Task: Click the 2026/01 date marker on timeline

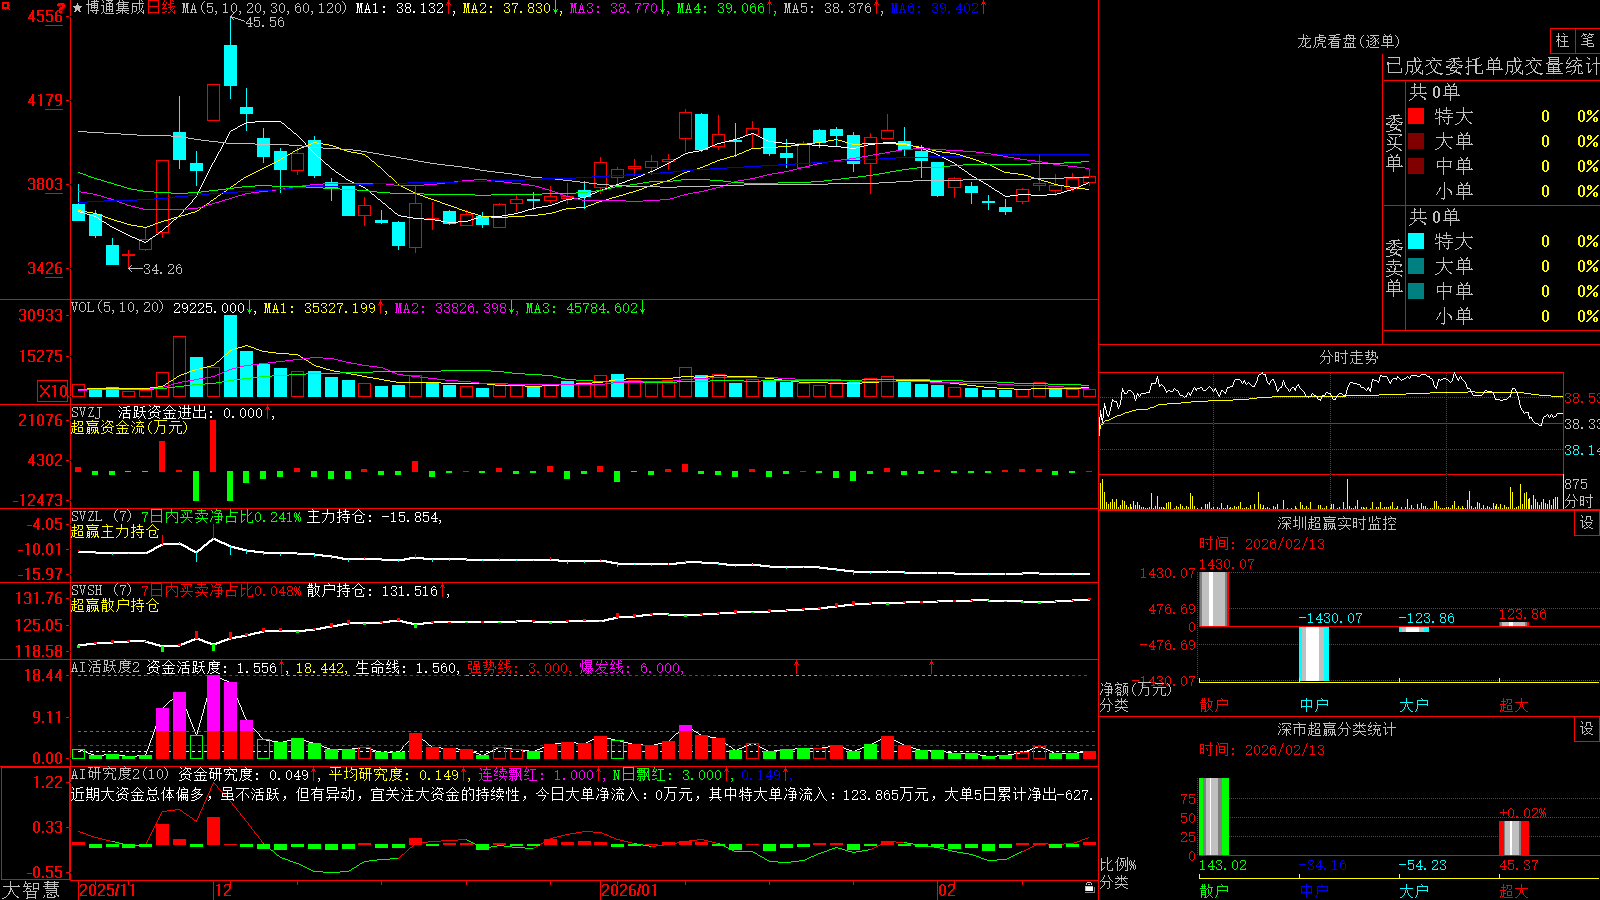Action: pos(630,890)
